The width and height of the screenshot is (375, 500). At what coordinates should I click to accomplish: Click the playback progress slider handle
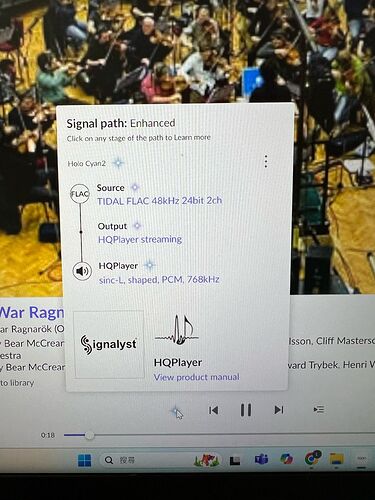[89, 435]
